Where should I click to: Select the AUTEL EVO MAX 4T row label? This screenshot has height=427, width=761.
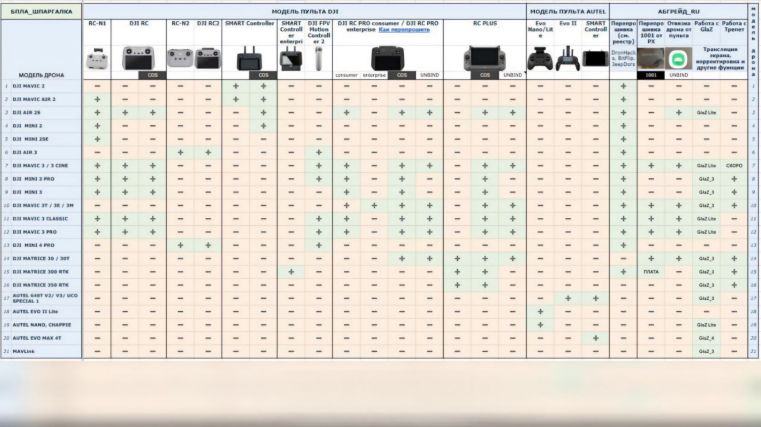[x=41, y=338]
